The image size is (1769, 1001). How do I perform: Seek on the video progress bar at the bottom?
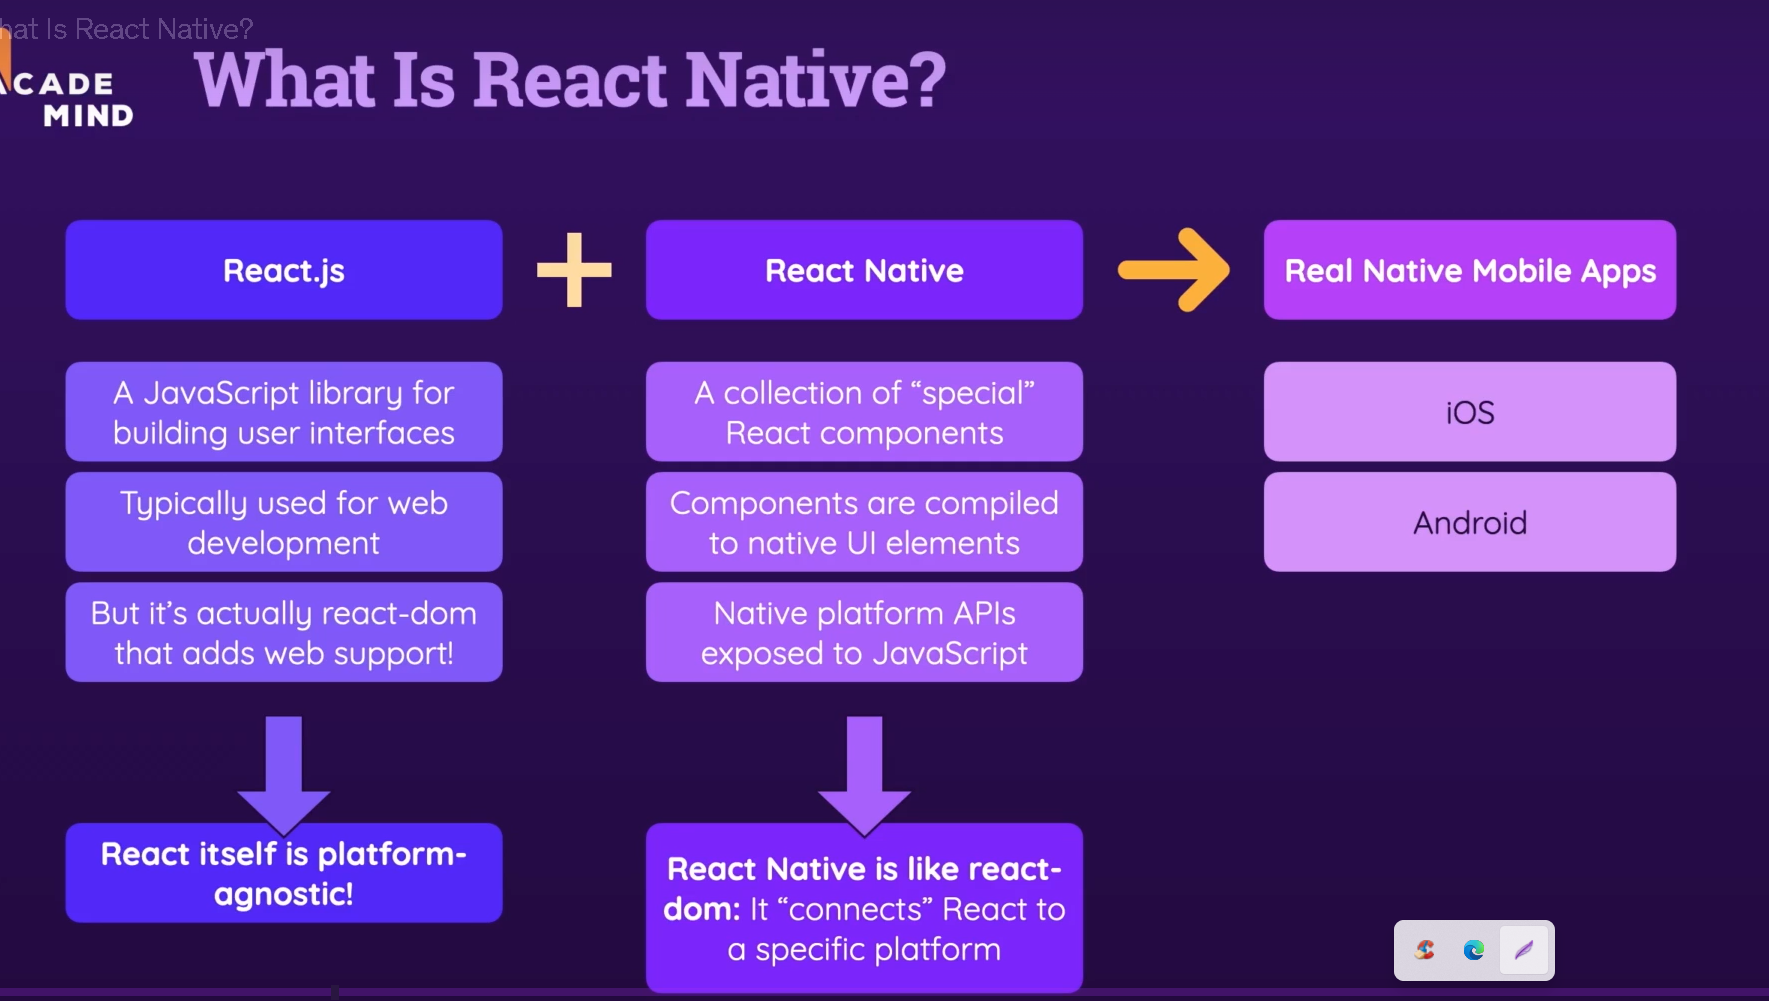pyautogui.click(x=884, y=993)
